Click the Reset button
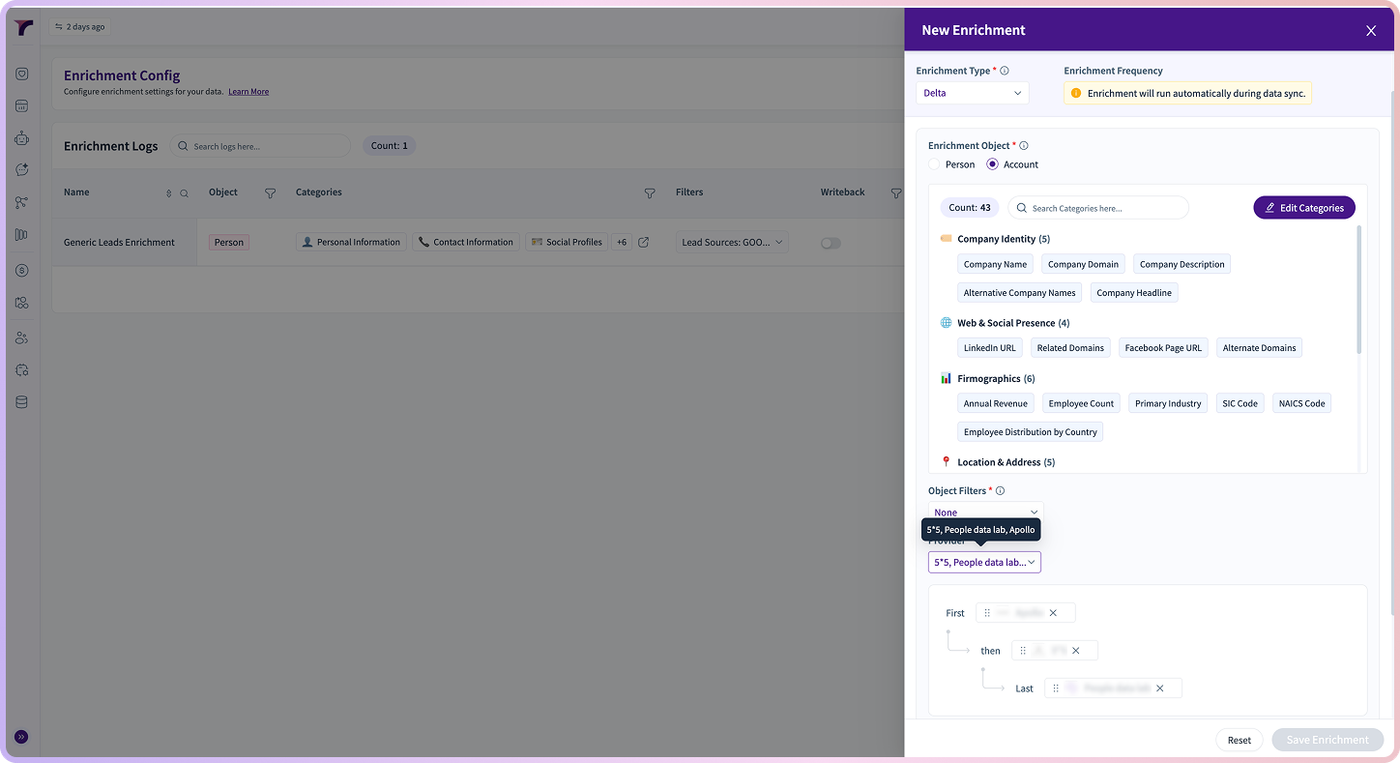This screenshot has width=1400, height=763. click(x=1239, y=740)
